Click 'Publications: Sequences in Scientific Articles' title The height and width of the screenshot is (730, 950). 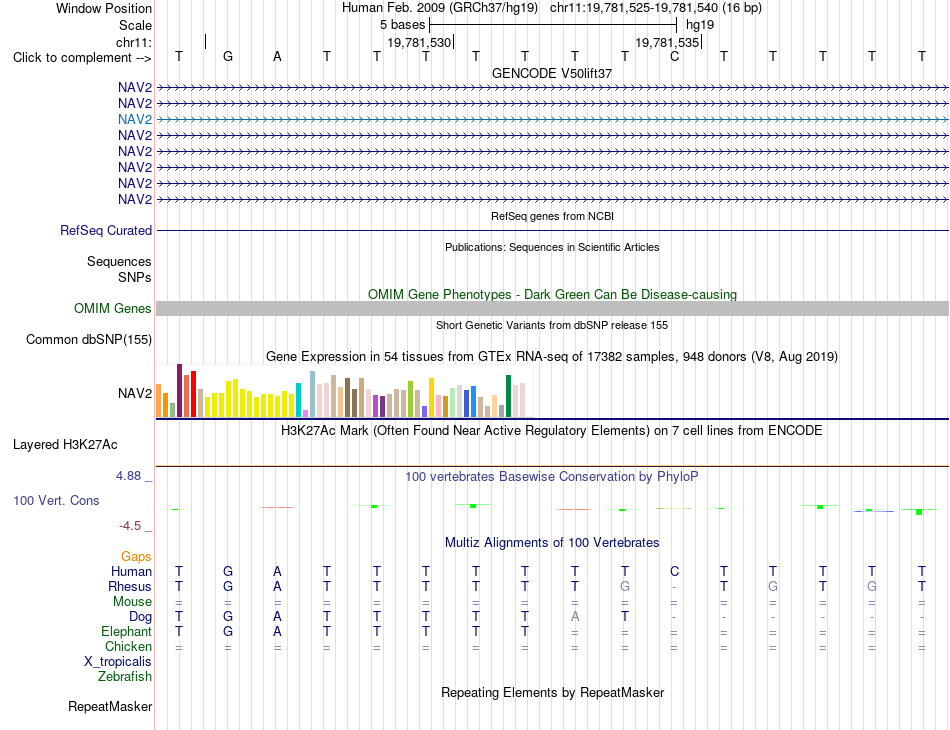(x=552, y=247)
